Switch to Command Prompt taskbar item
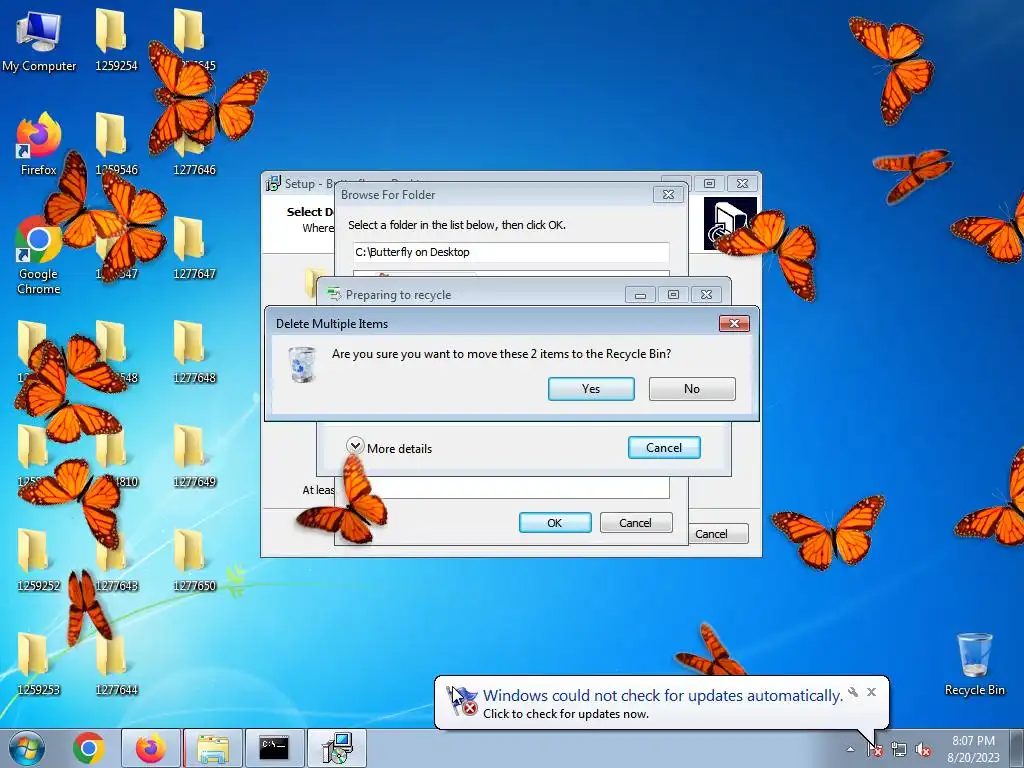 coord(274,748)
